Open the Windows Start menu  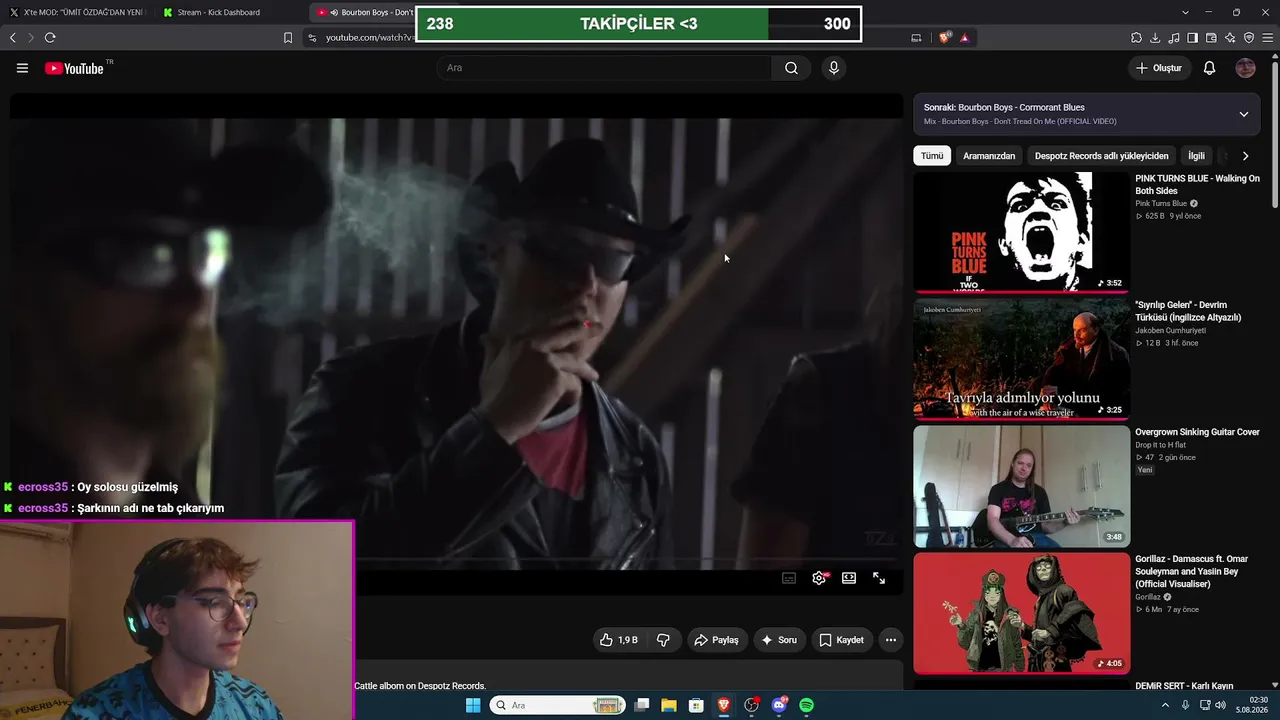[473, 705]
